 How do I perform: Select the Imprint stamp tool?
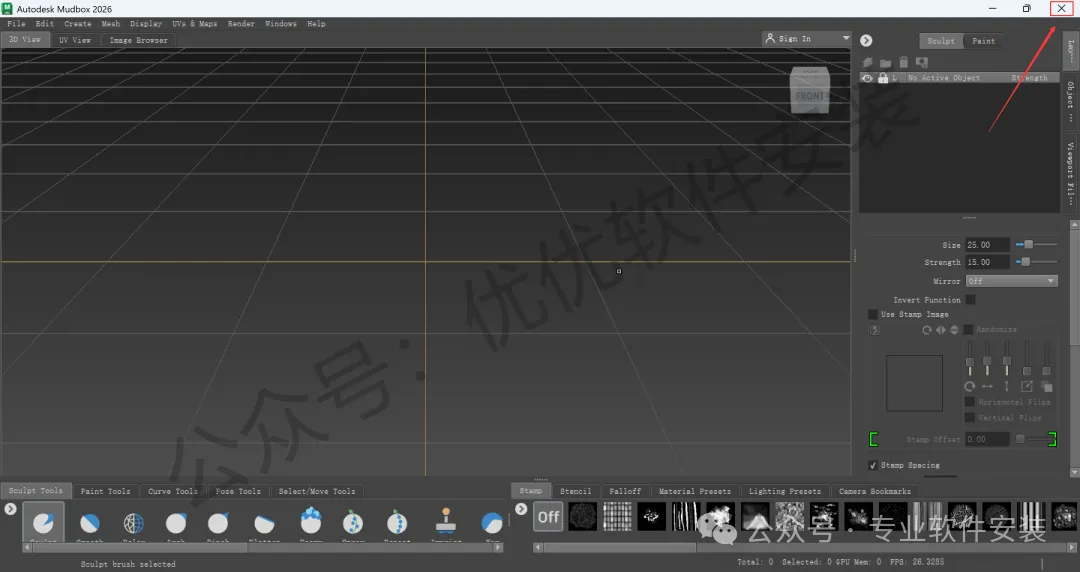pyautogui.click(x=446, y=522)
